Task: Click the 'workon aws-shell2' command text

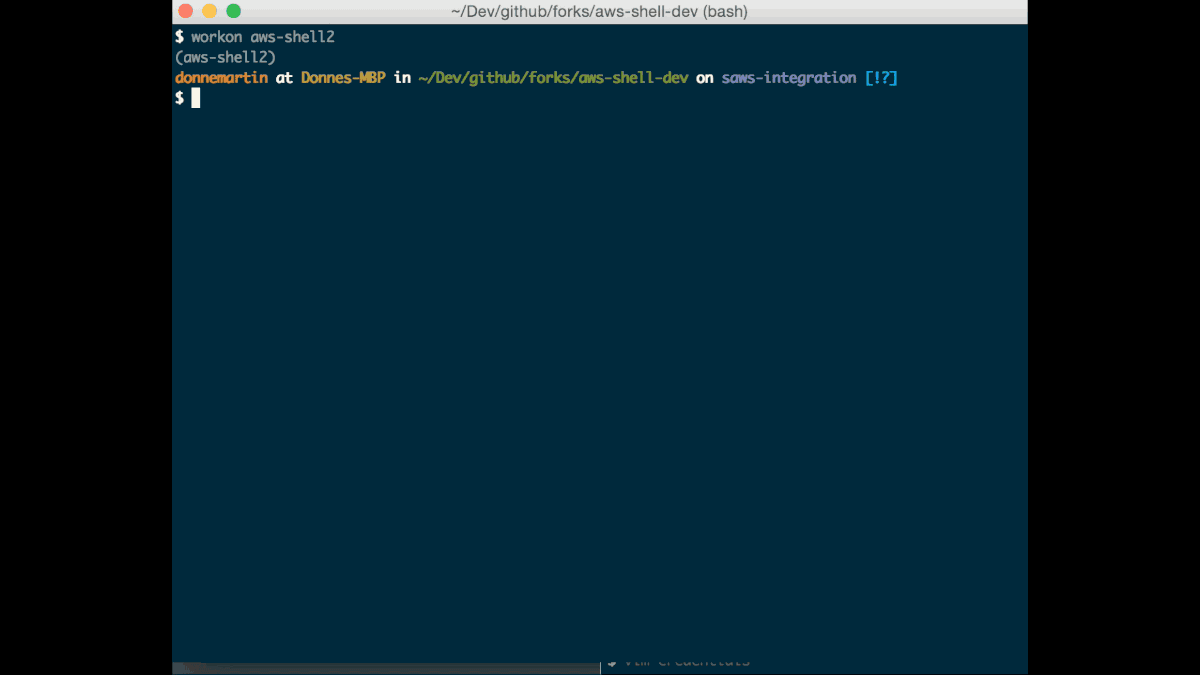Action: (x=263, y=37)
